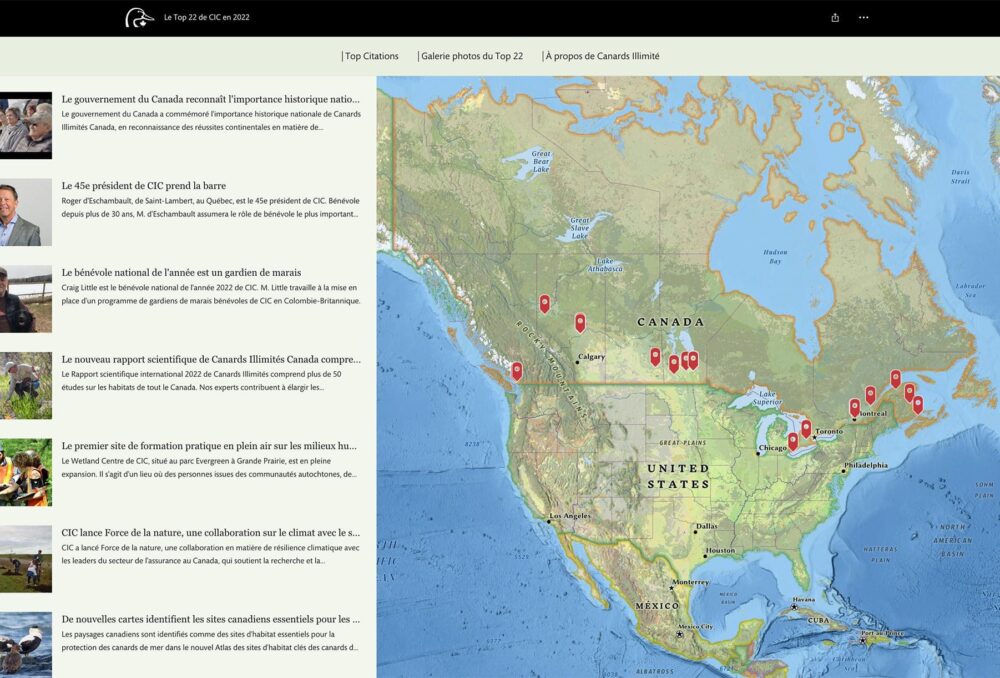Open the share icon in header
This screenshot has height=678, width=1000.
[835, 18]
